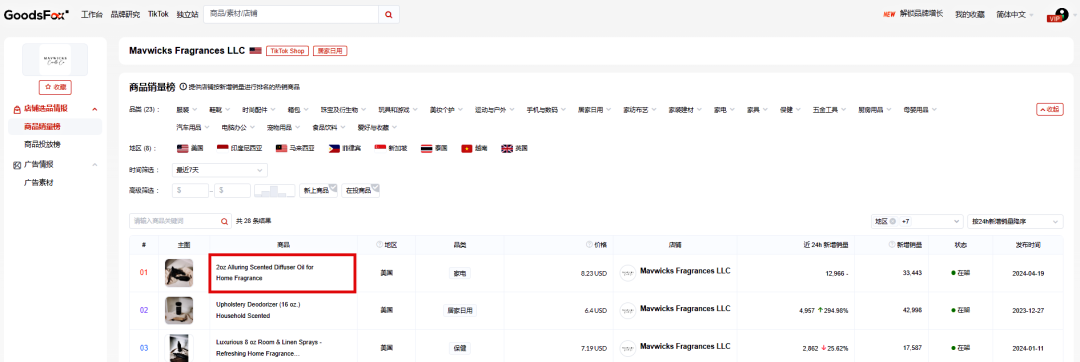
Task: Click the US flag beside Mavwicks Fragrances LLC title
Action: (x=256, y=51)
